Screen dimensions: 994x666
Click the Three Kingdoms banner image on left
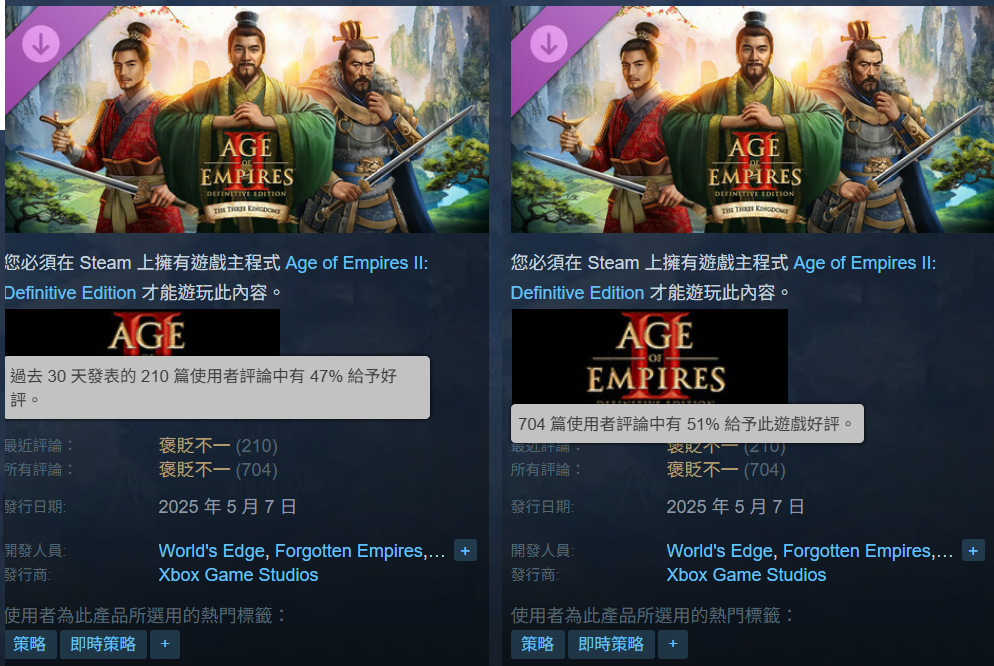pos(247,119)
